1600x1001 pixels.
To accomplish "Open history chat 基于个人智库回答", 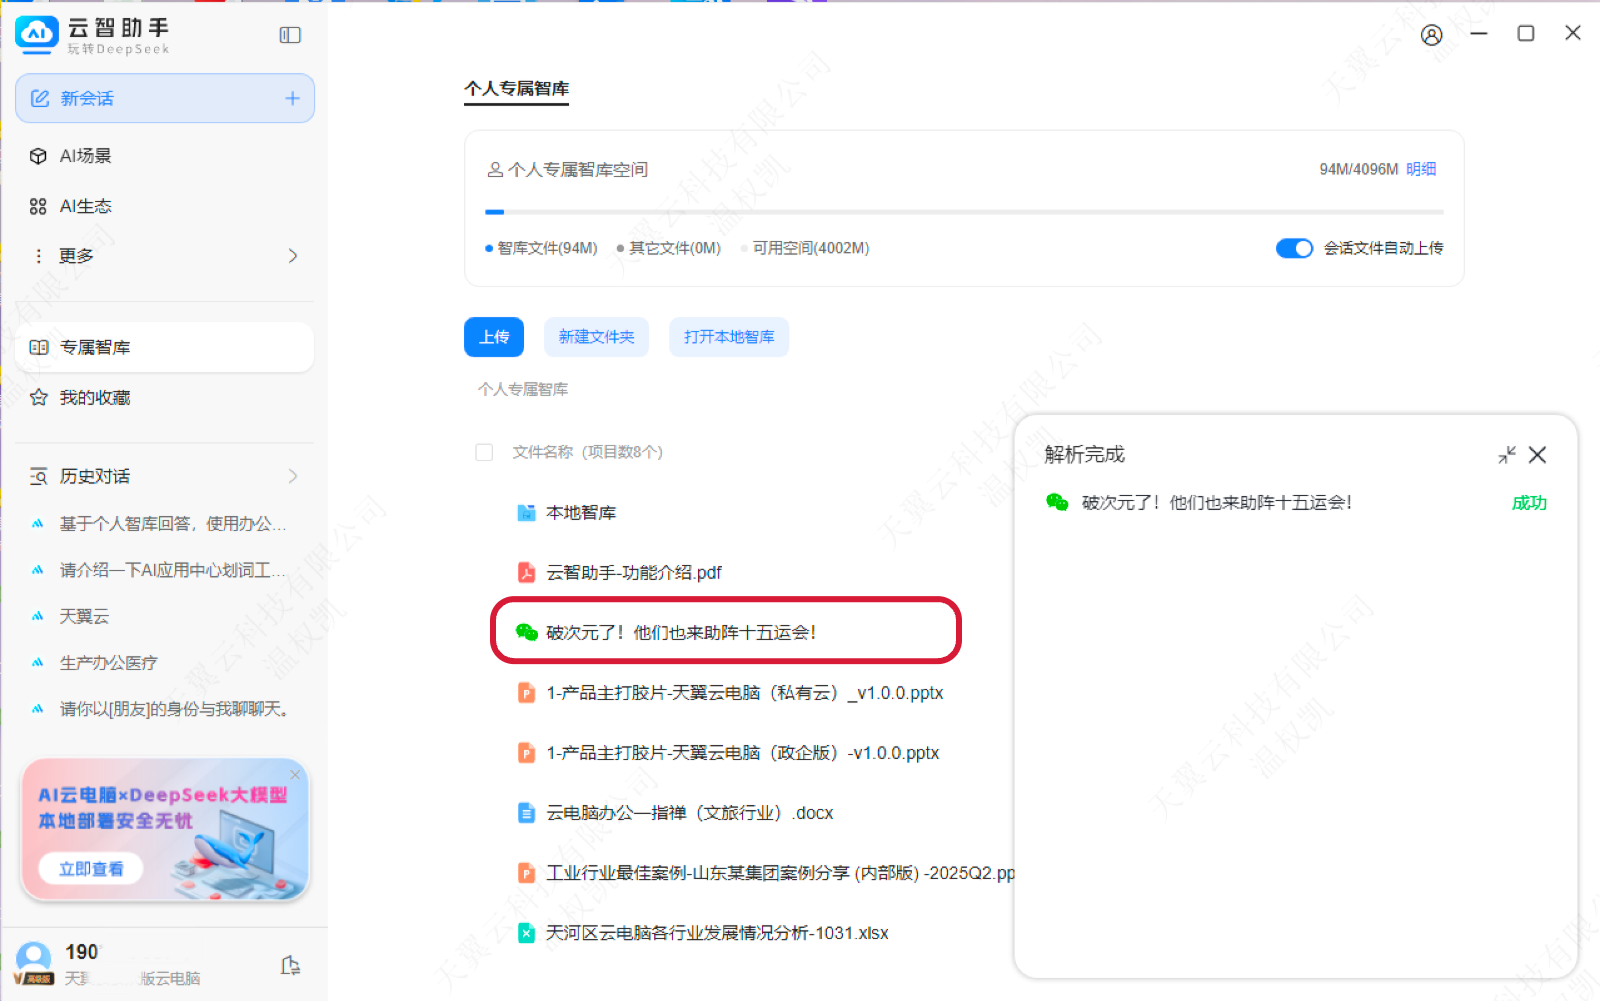I will 172,523.
